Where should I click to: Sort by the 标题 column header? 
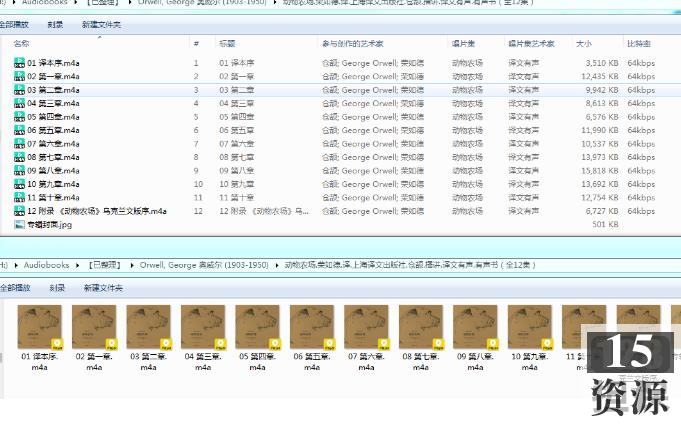(227, 43)
